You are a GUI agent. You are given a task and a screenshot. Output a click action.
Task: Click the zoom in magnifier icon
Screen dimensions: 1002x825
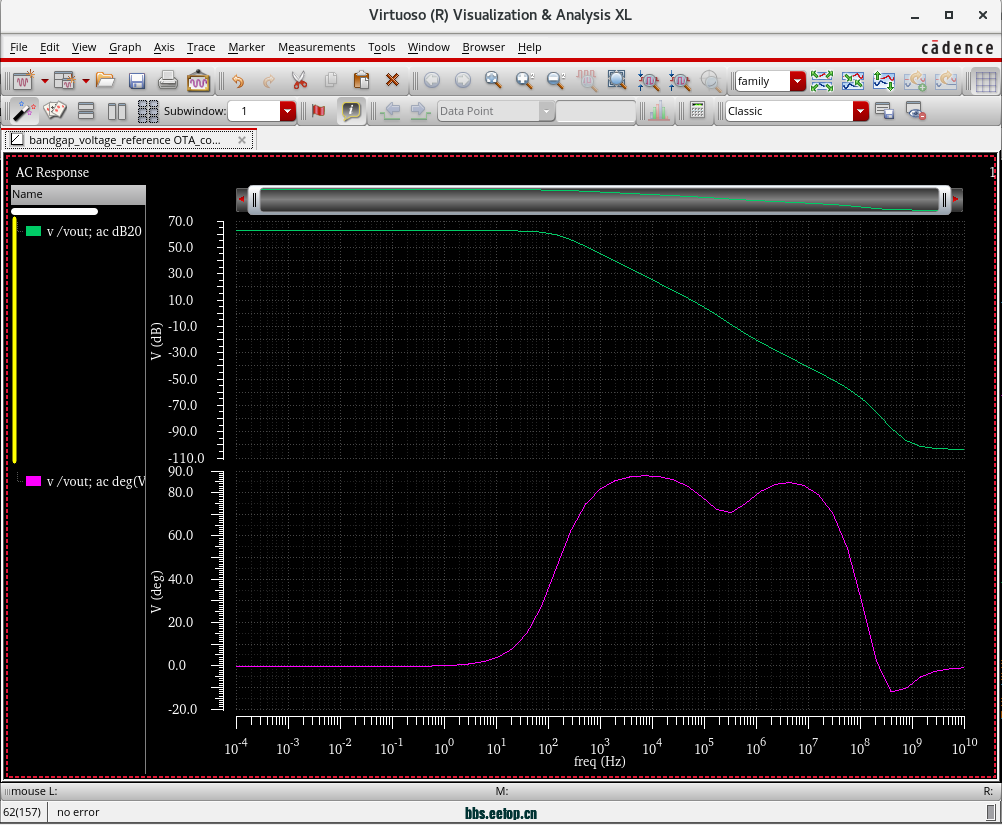click(525, 81)
